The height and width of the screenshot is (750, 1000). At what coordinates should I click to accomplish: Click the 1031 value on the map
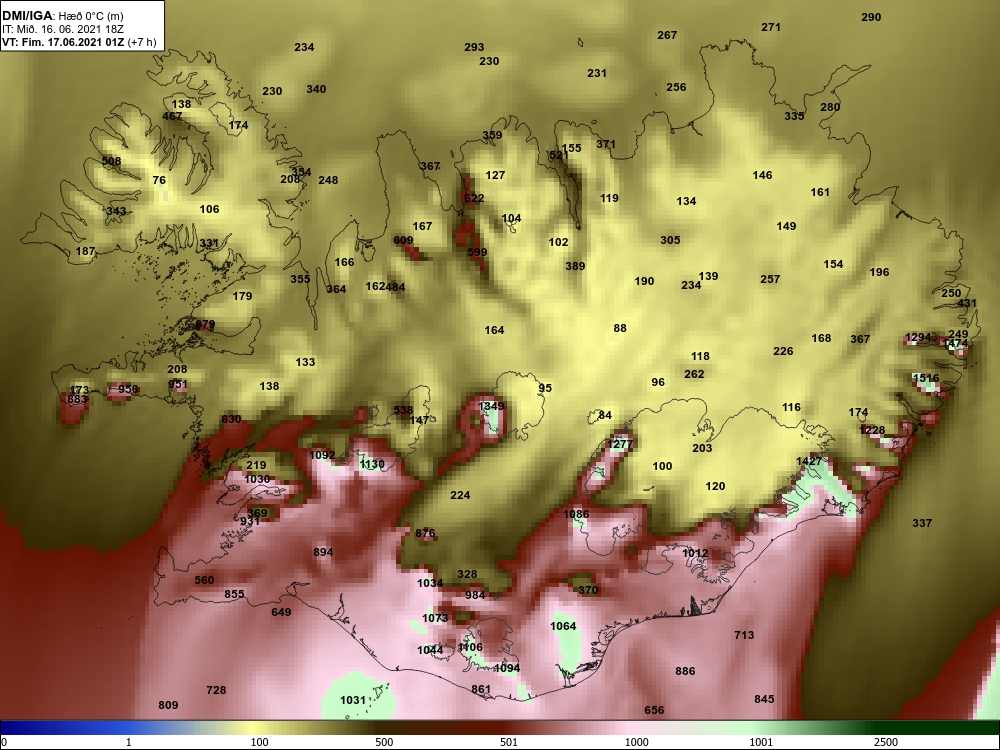(353, 700)
